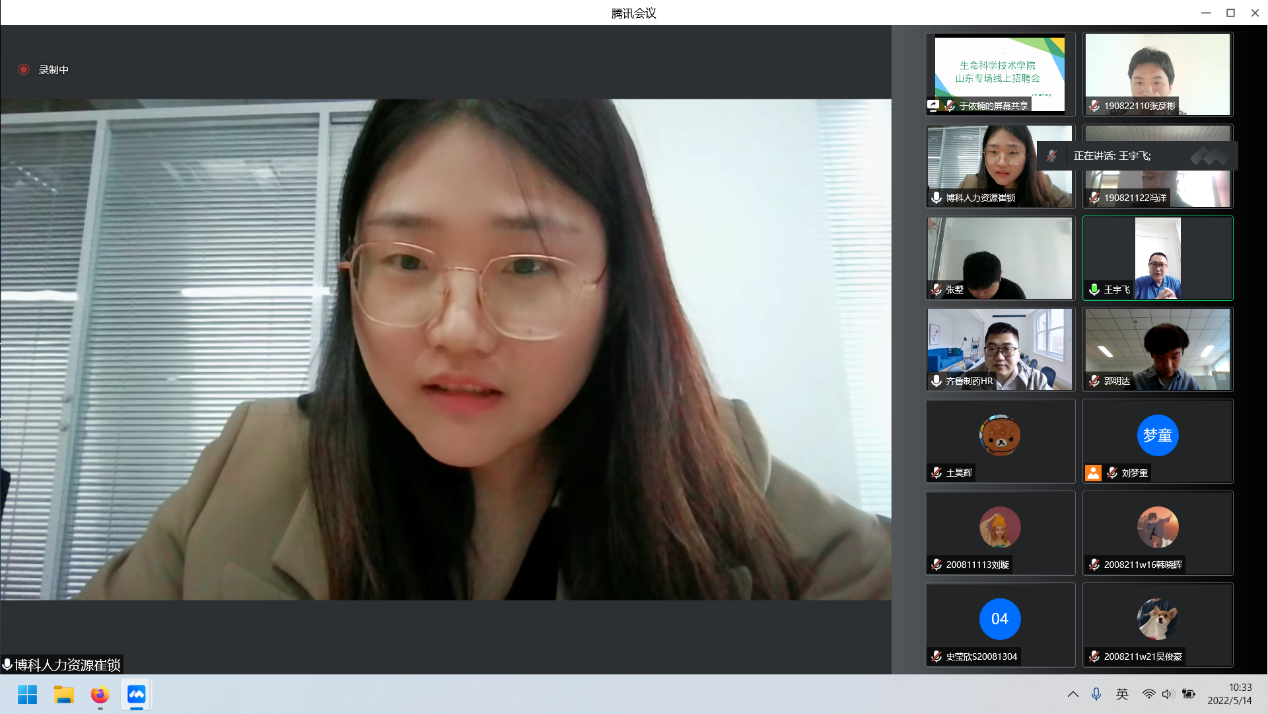Click muted mic icon on 张塑 tile
Screen dimensions: 1268x714
click(x=936, y=290)
